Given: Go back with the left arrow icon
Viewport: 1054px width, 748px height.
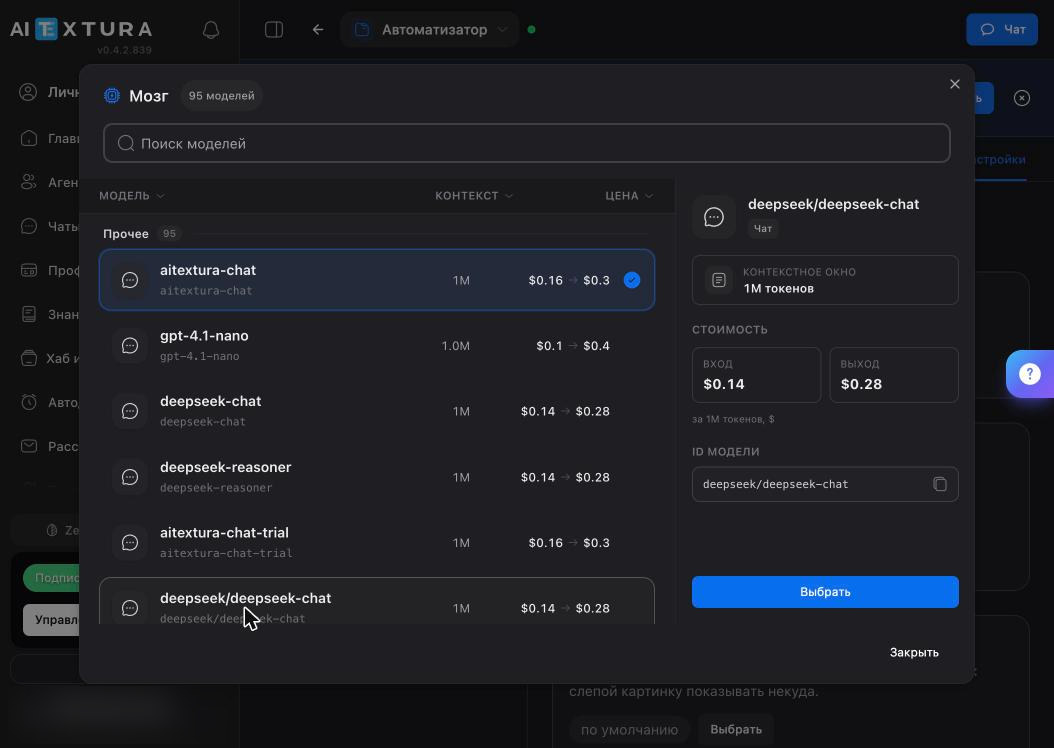Looking at the screenshot, I should [318, 30].
